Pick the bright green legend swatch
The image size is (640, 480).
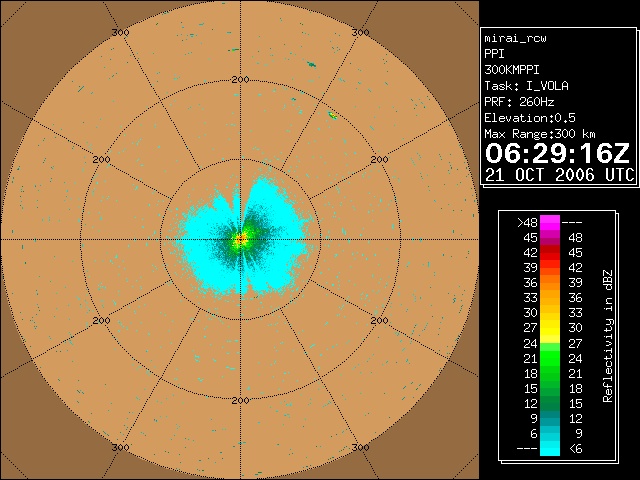pos(550,358)
